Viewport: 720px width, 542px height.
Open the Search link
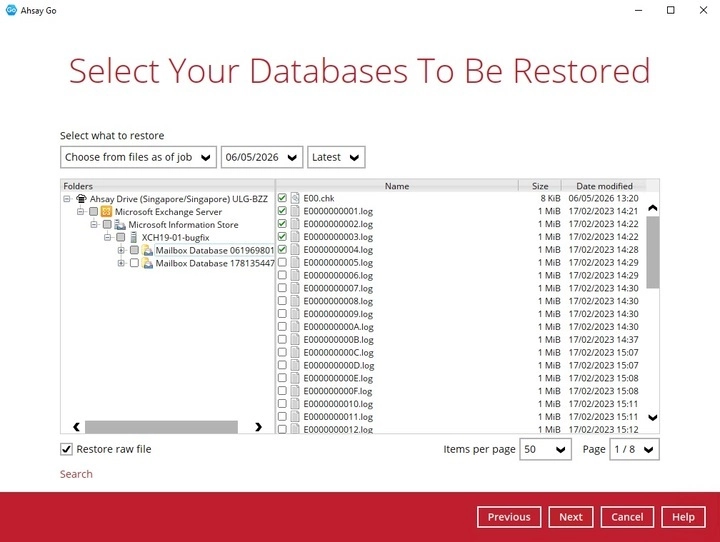[76, 474]
